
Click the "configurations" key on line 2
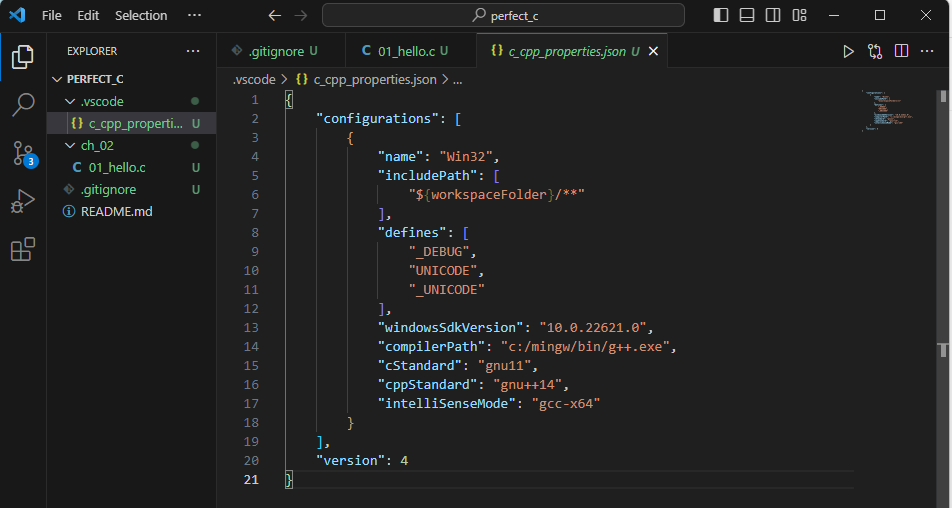(x=381, y=118)
